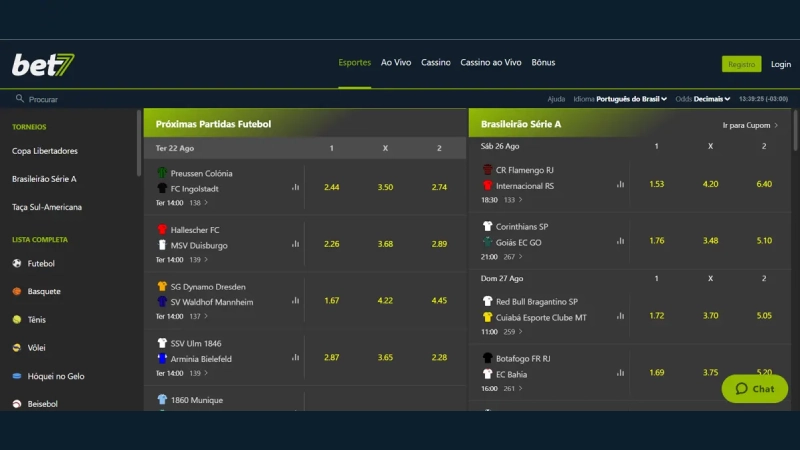Click the Hóquei no Gelo puck icon
The width and height of the screenshot is (800, 450).
[x=17, y=376]
